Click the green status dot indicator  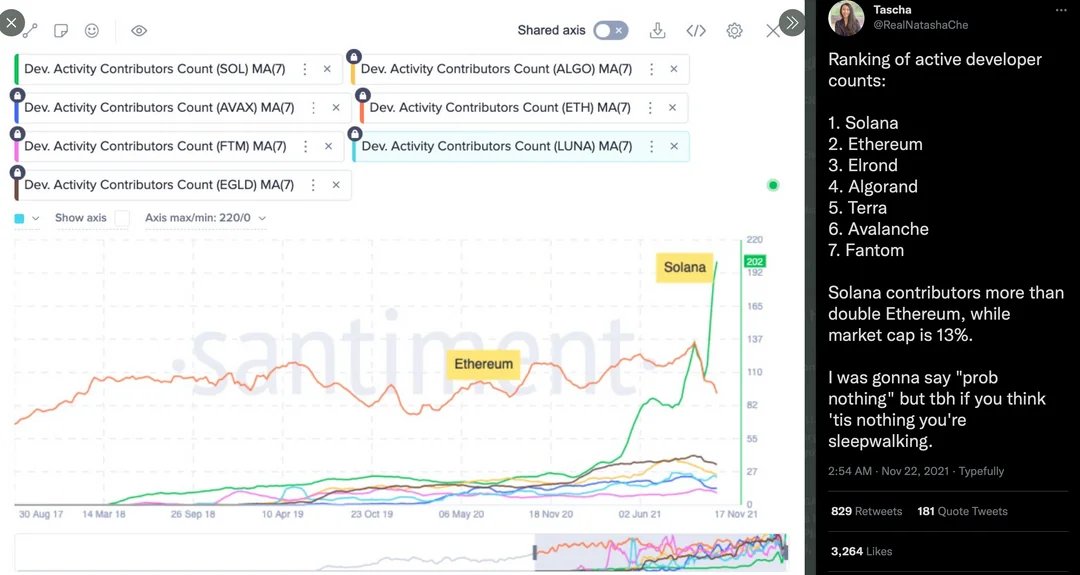click(773, 185)
